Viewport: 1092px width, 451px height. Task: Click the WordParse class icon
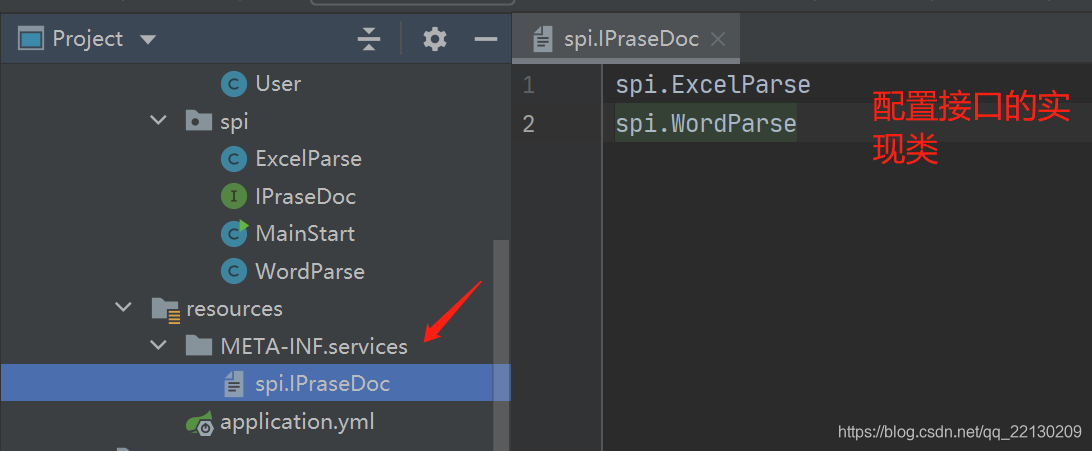[x=233, y=271]
